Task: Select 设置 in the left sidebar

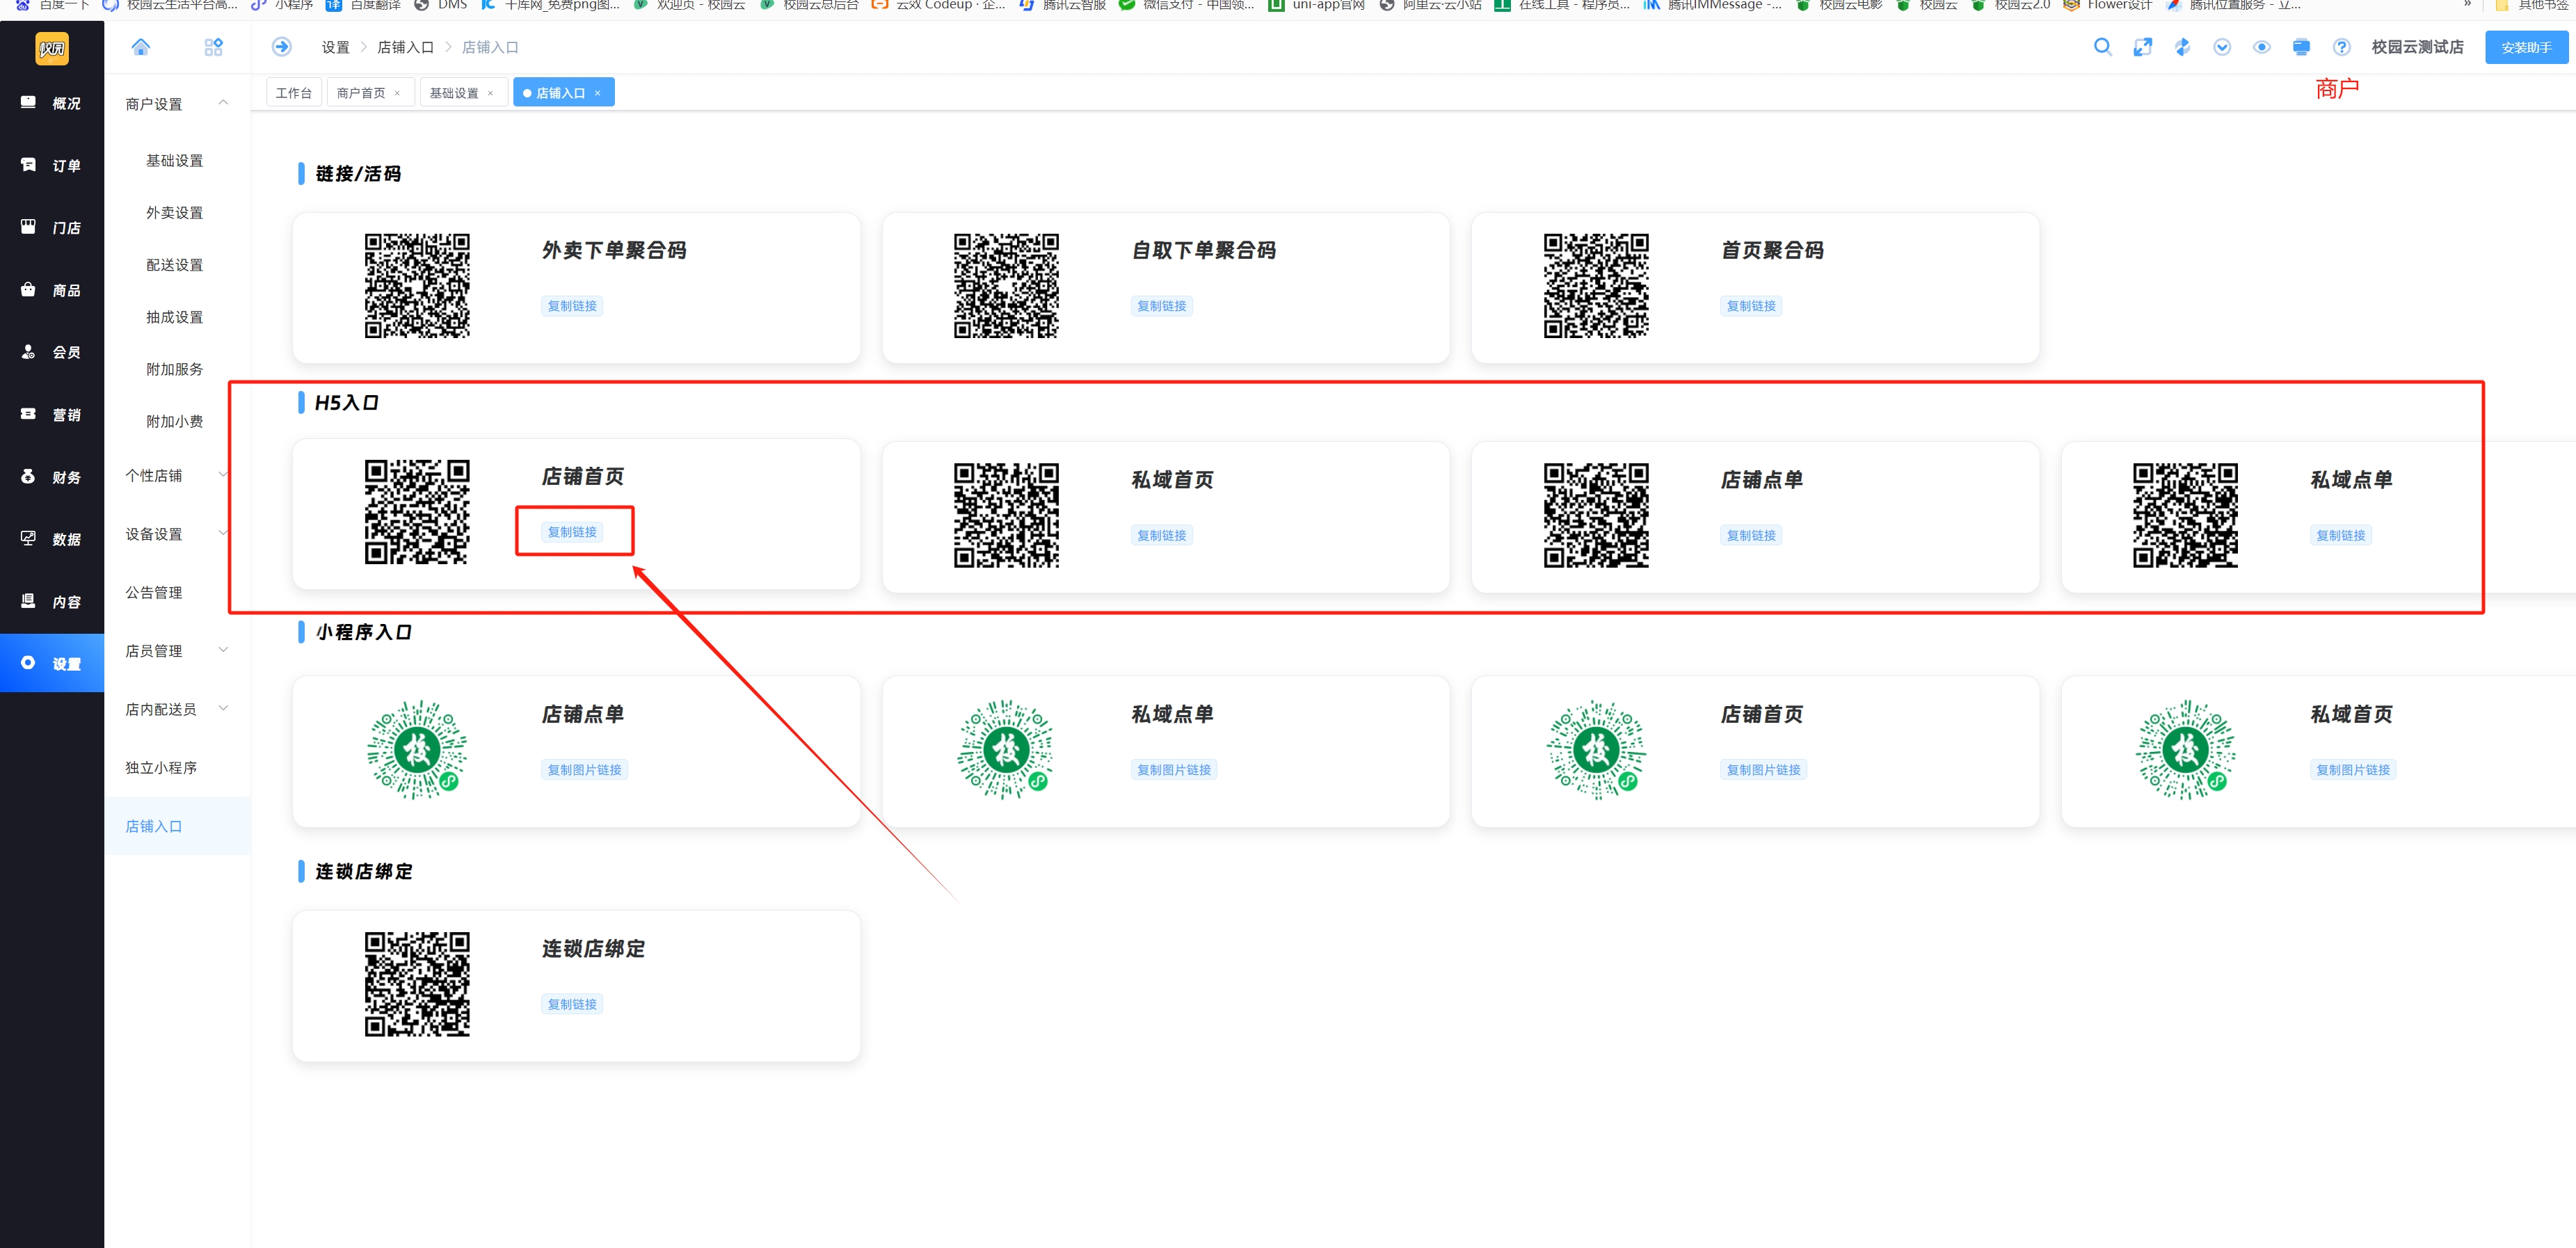Action: click(x=52, y=663)
